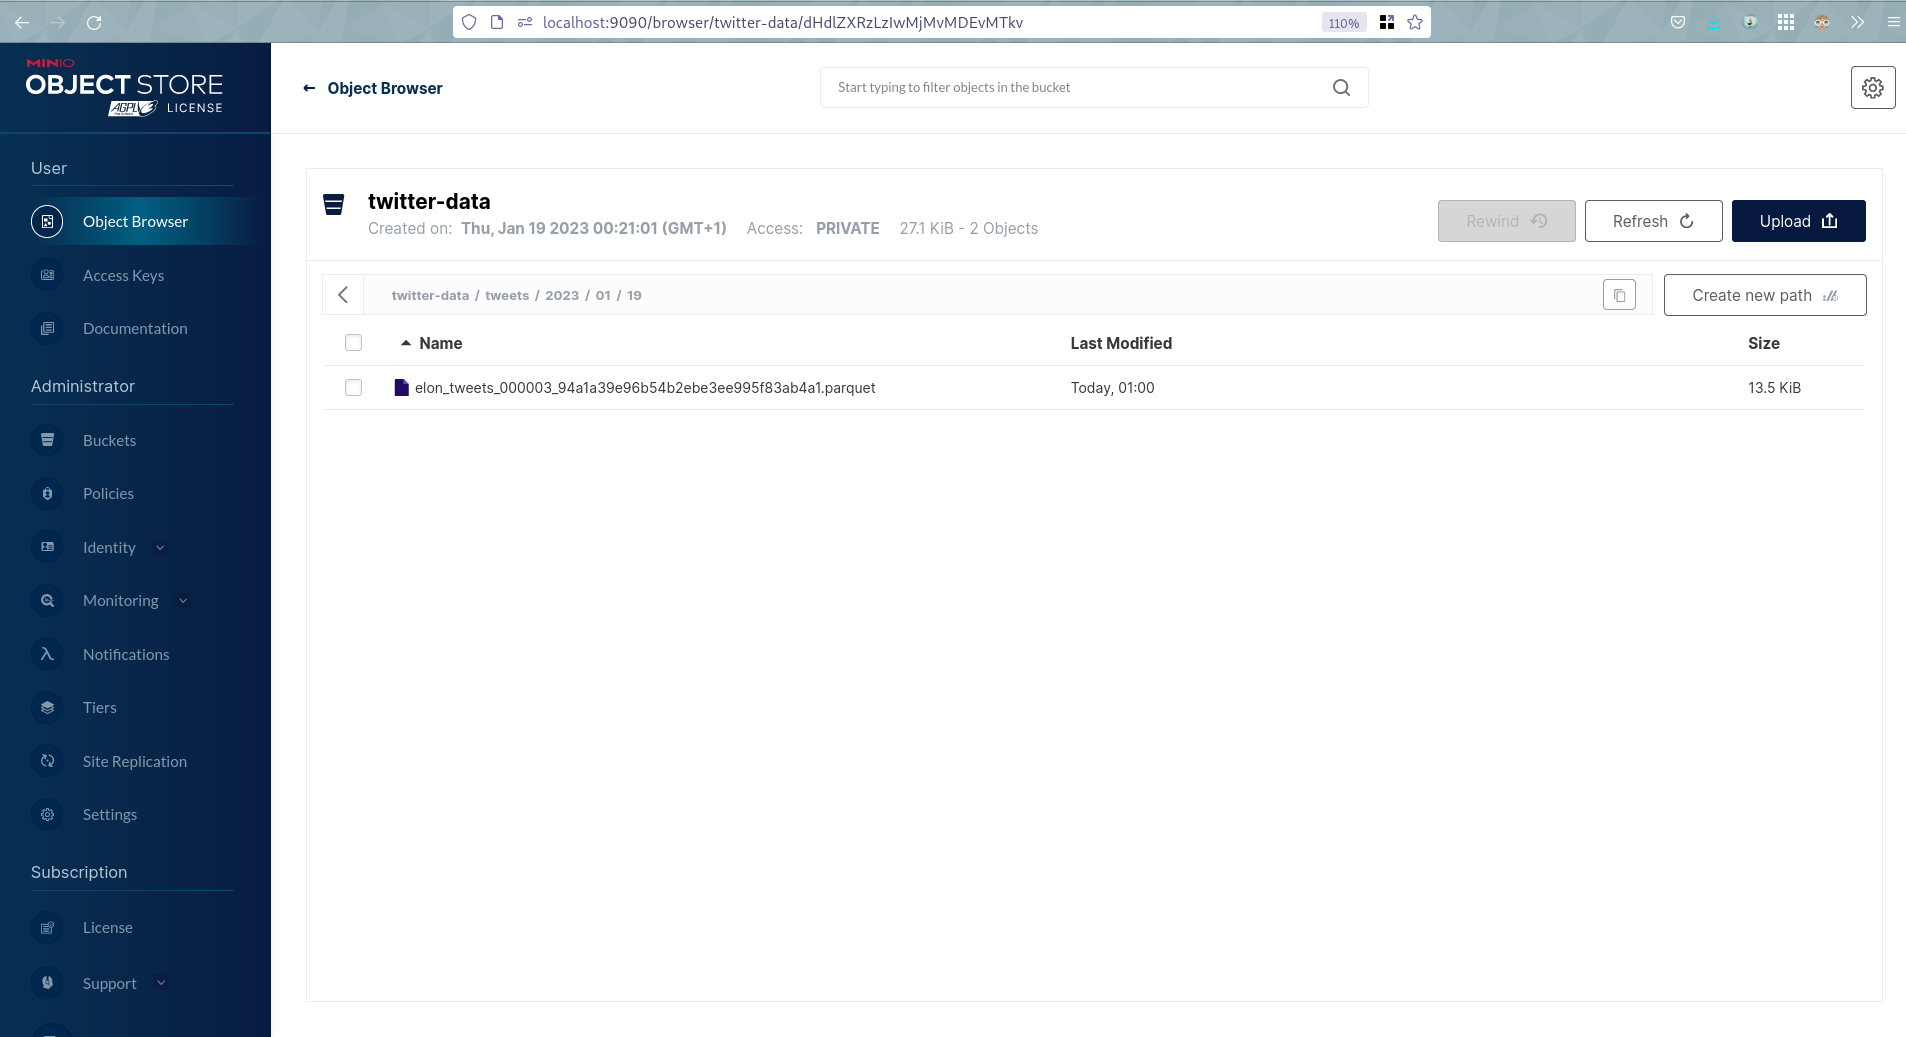Screen dimensions: 1906x1037
Task: Show more browser toolbar extensions chevron
Action: [1857, 22]
